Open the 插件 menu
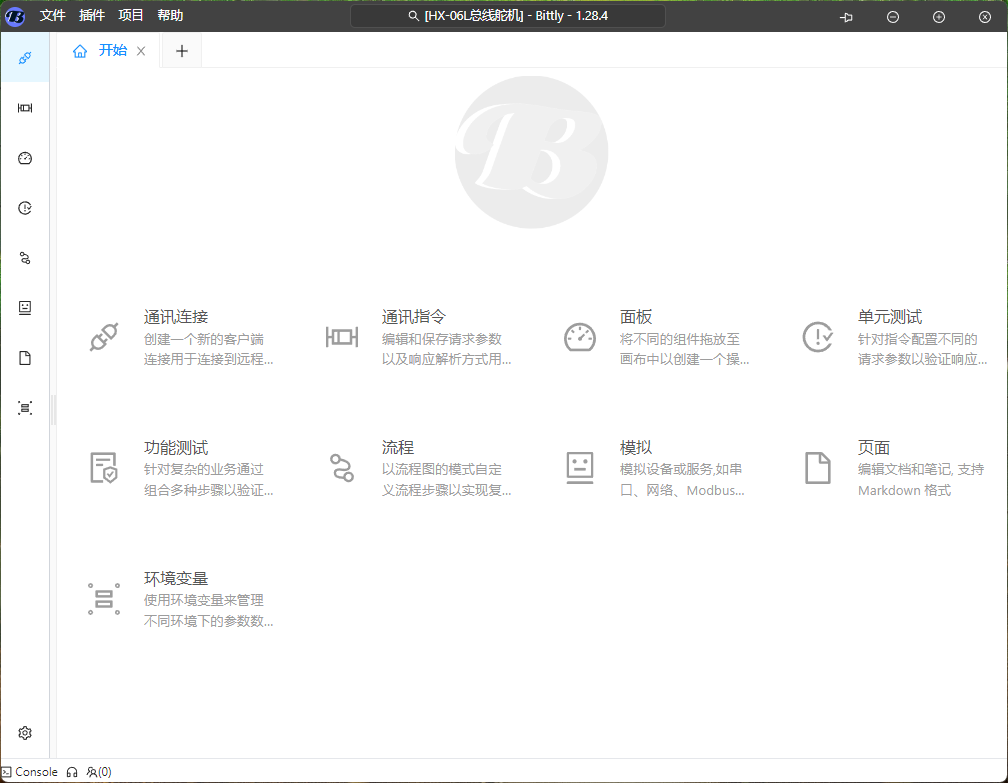This screenshot has width=1008, height=783. [x=91, y=16]
